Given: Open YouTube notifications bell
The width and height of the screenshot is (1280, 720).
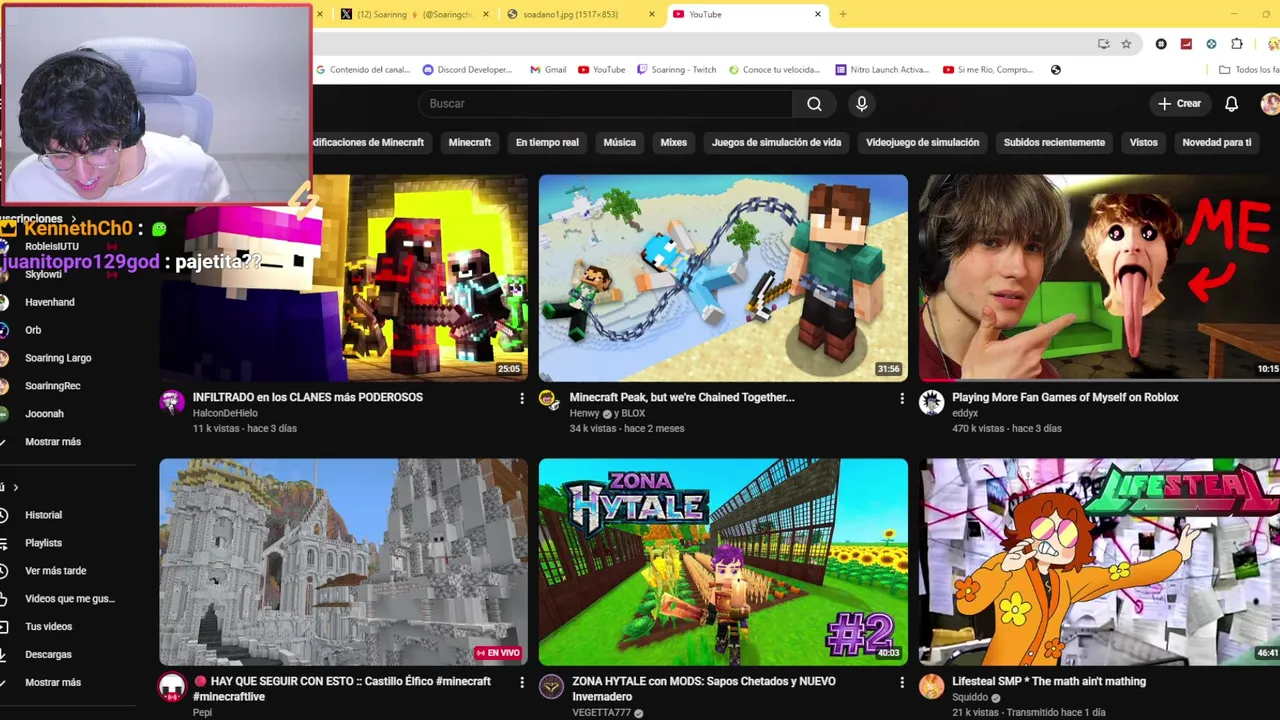Looking at the screenshot, I should coord(1232,104).
